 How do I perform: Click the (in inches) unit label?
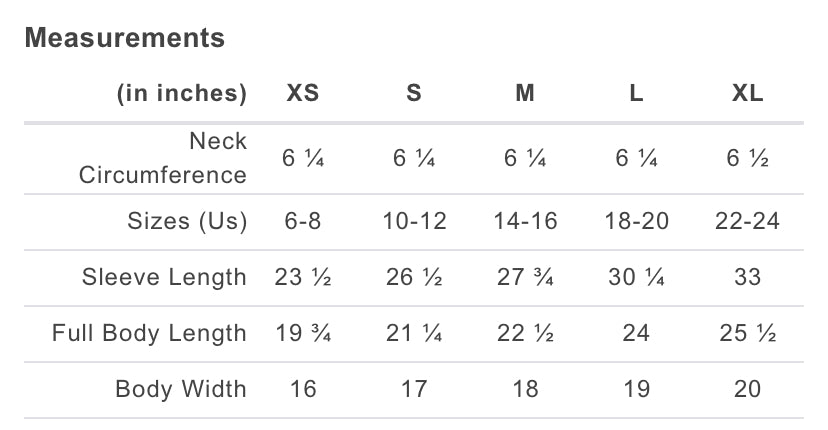pos(182,94)
